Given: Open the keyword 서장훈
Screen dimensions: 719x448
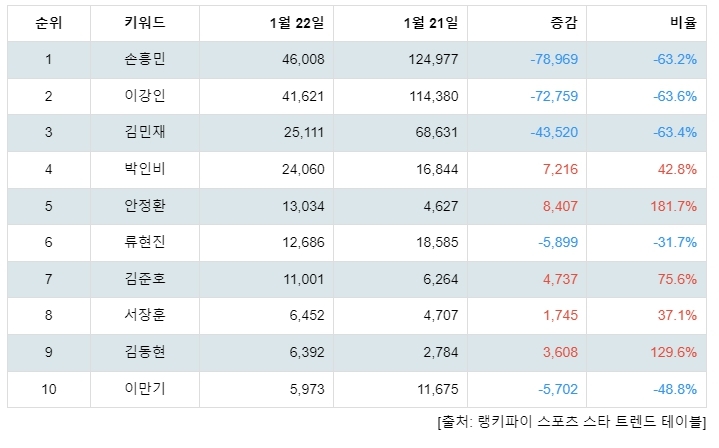Looking at the screenshot, I should tap(145, 315).
